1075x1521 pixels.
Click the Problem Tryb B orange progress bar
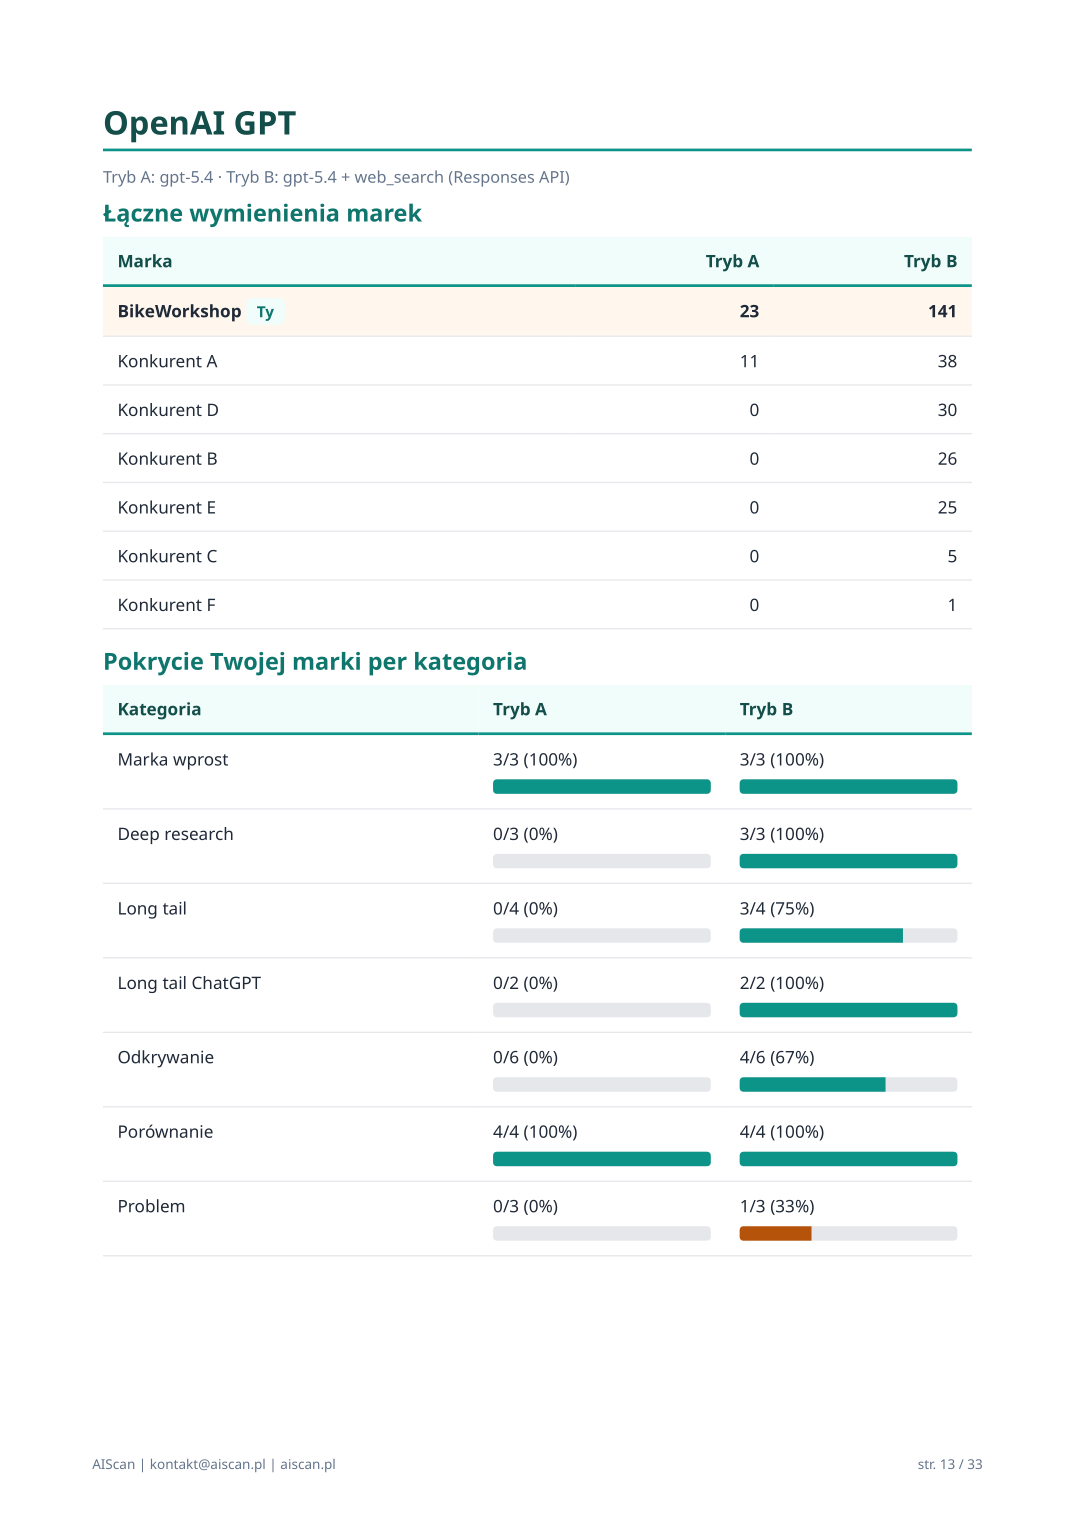[x=775, y=1234]
